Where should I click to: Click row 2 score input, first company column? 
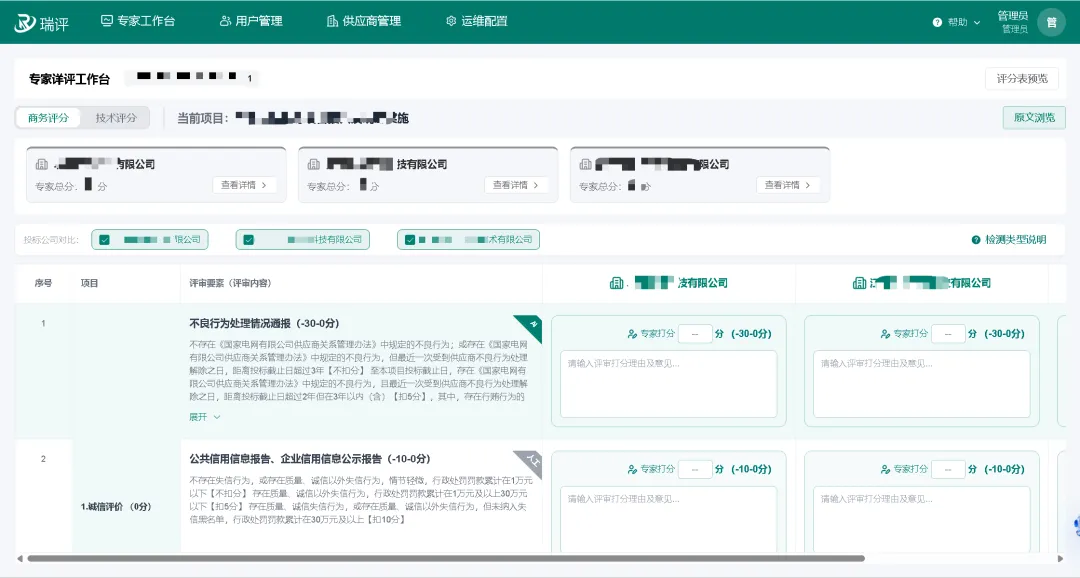695,470
